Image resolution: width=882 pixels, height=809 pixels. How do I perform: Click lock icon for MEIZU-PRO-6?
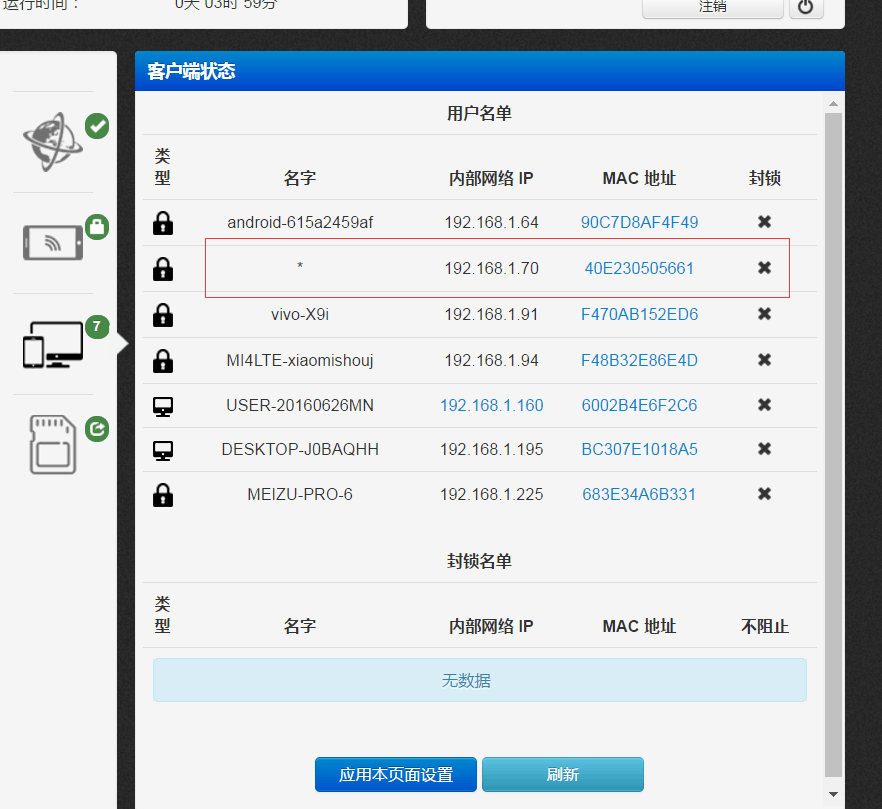(163, 495)
